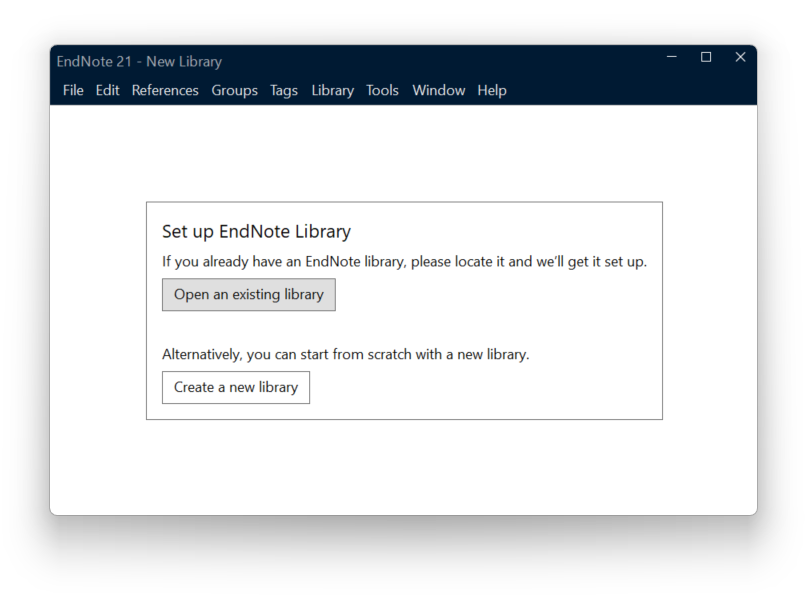
Task: Open the Edit menu
Action: point(107,90)
